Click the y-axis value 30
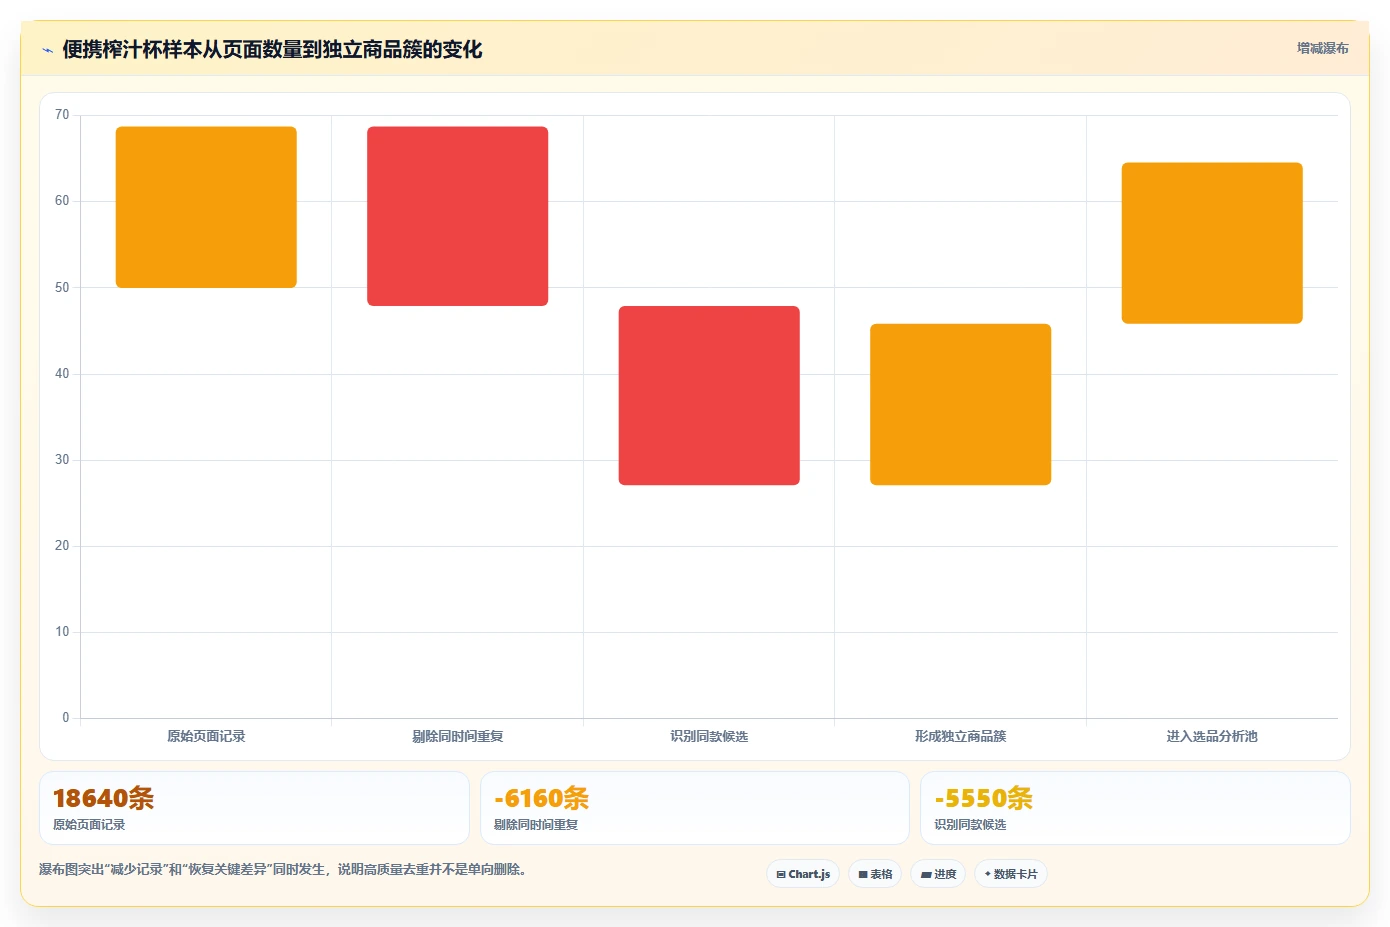The image size is (1390, 927). pyautogui.click(x=62, y=460)
